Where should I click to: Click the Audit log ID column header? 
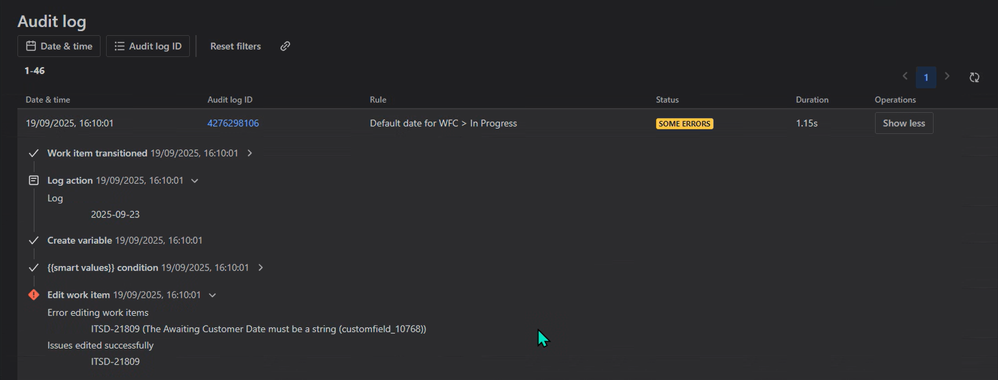tap(230, 100)
